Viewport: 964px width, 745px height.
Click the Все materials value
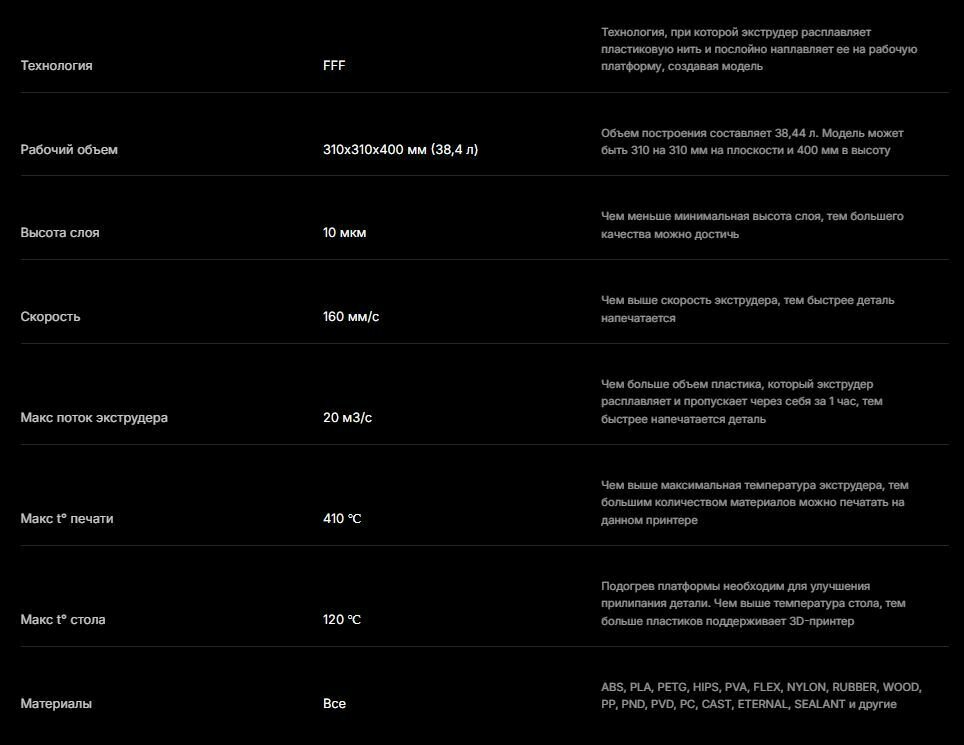334,704
